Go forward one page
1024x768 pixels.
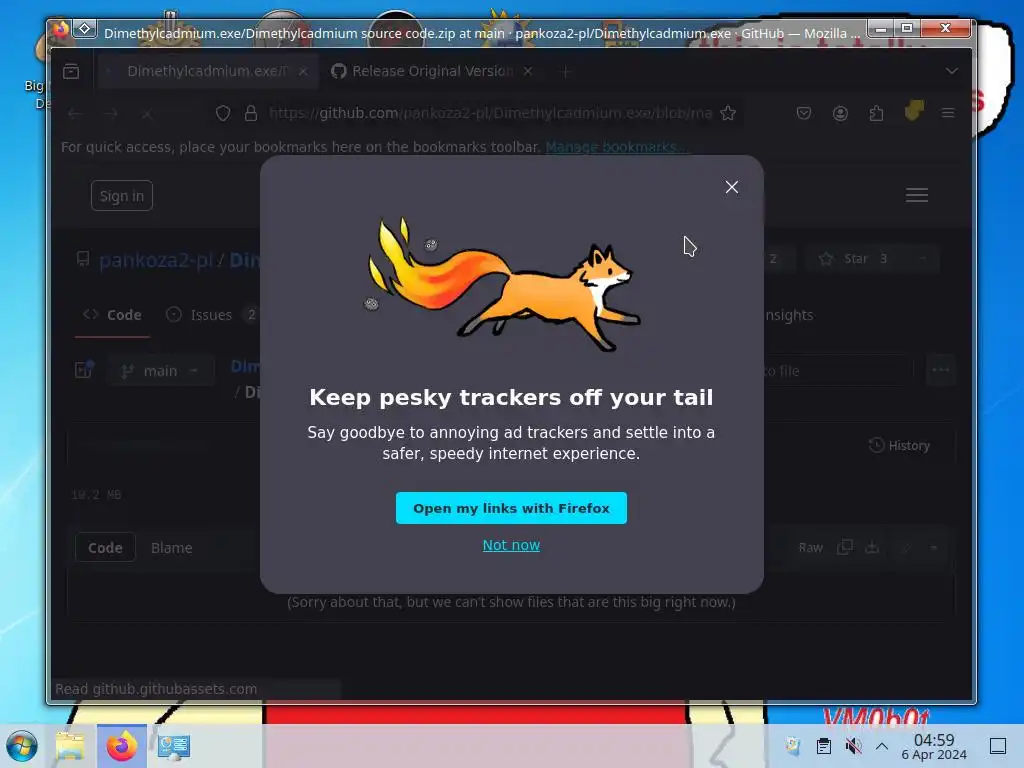[x=111, y=114]
